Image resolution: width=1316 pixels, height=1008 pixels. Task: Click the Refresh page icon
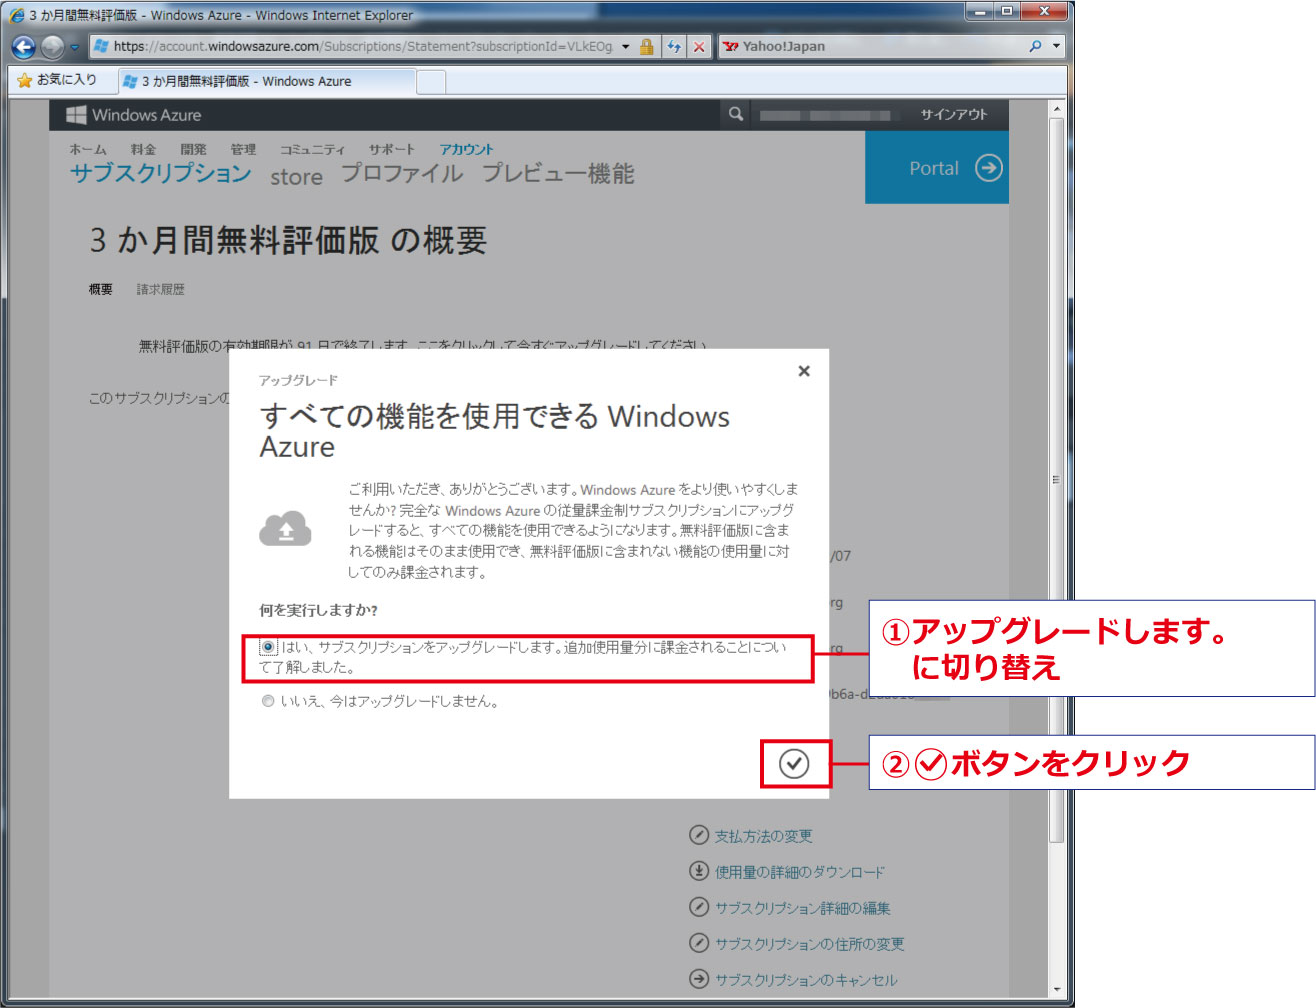click(674, 46)
